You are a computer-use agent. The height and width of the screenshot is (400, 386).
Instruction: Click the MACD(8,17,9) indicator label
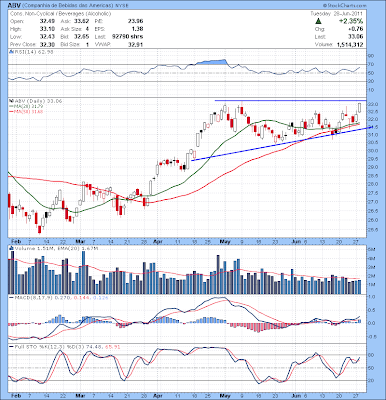(33, 297)
